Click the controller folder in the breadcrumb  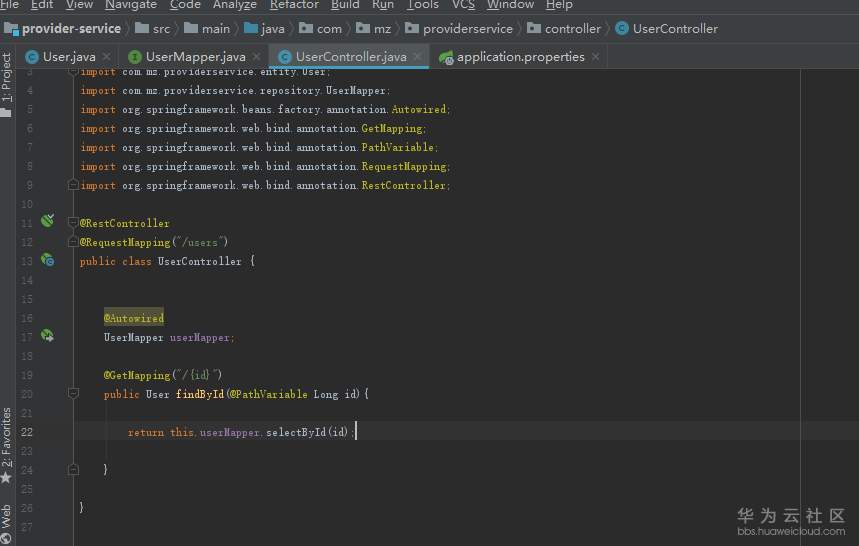click(x=572, y=29)
